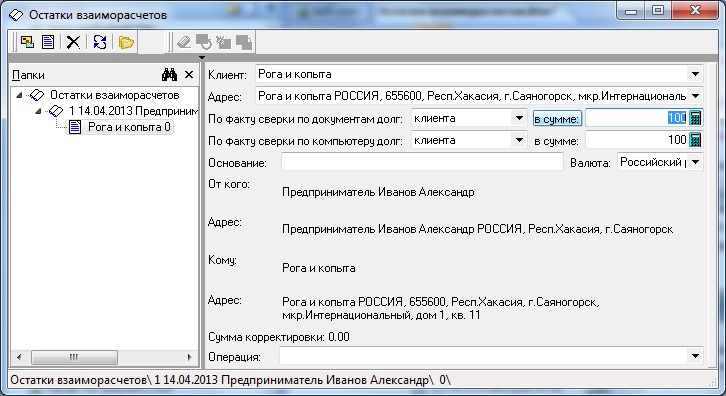This screenshot has width=726, height=396.
Task: Open по компьютеру долг dropdown
Action: 519,140
